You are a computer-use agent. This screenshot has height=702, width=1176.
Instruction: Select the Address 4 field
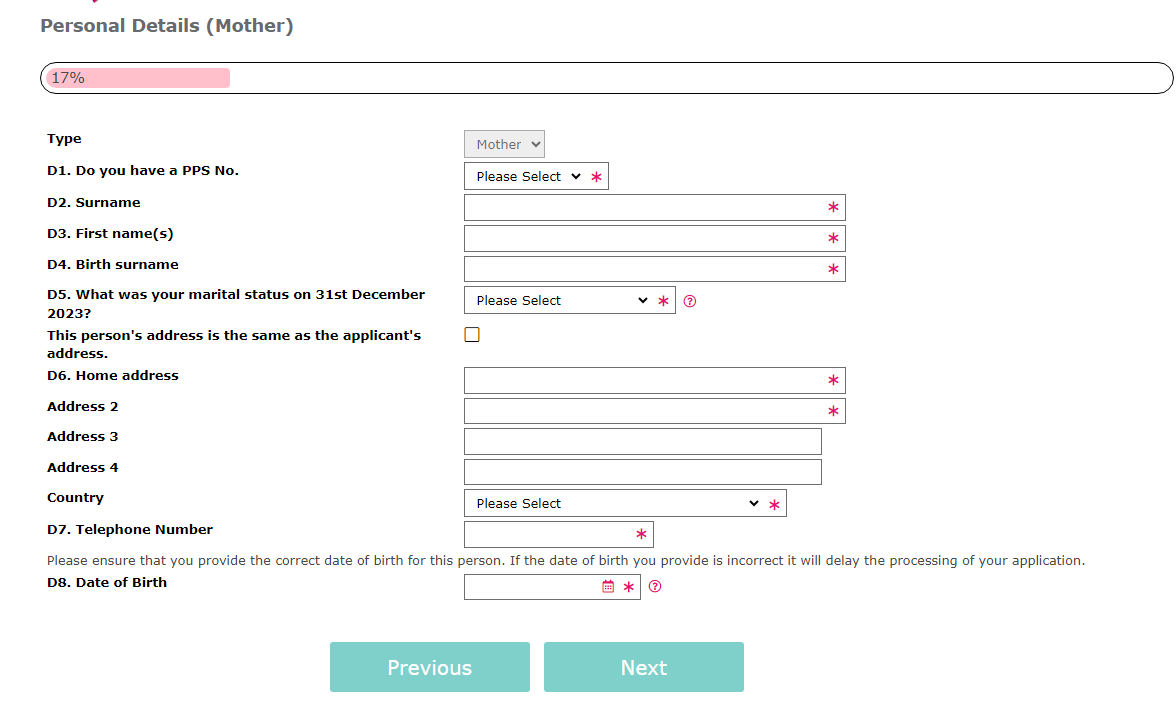(642, 472)
